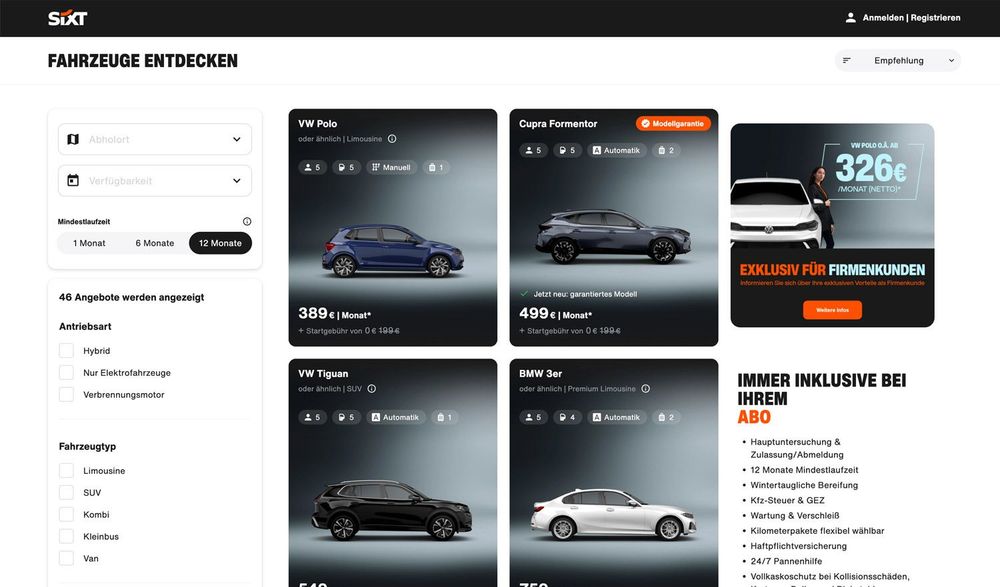Click the VW Tiguan card title
This screenshot has width=1000, height=587.
[x=323, y=373]
